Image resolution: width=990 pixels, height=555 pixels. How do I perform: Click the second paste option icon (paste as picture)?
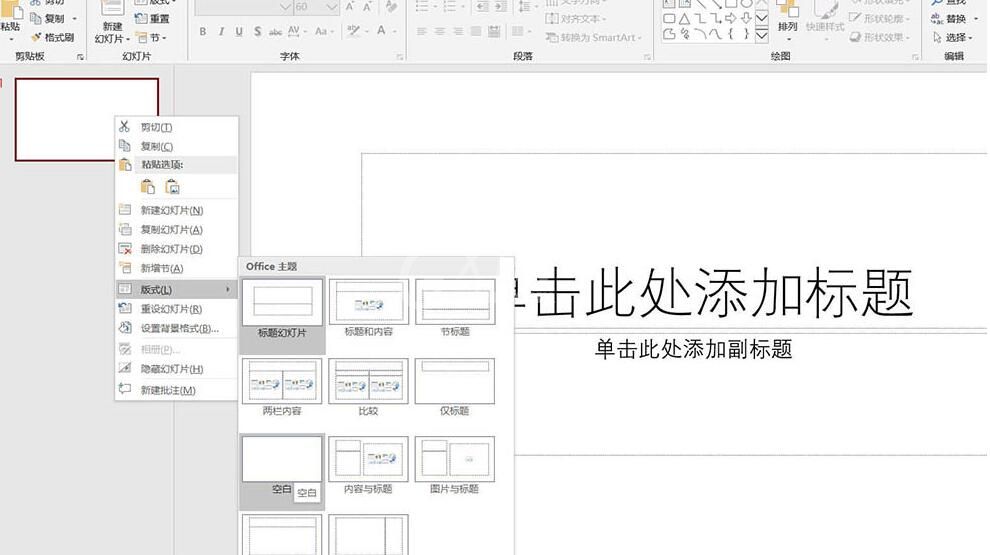[x=172, y=186]
